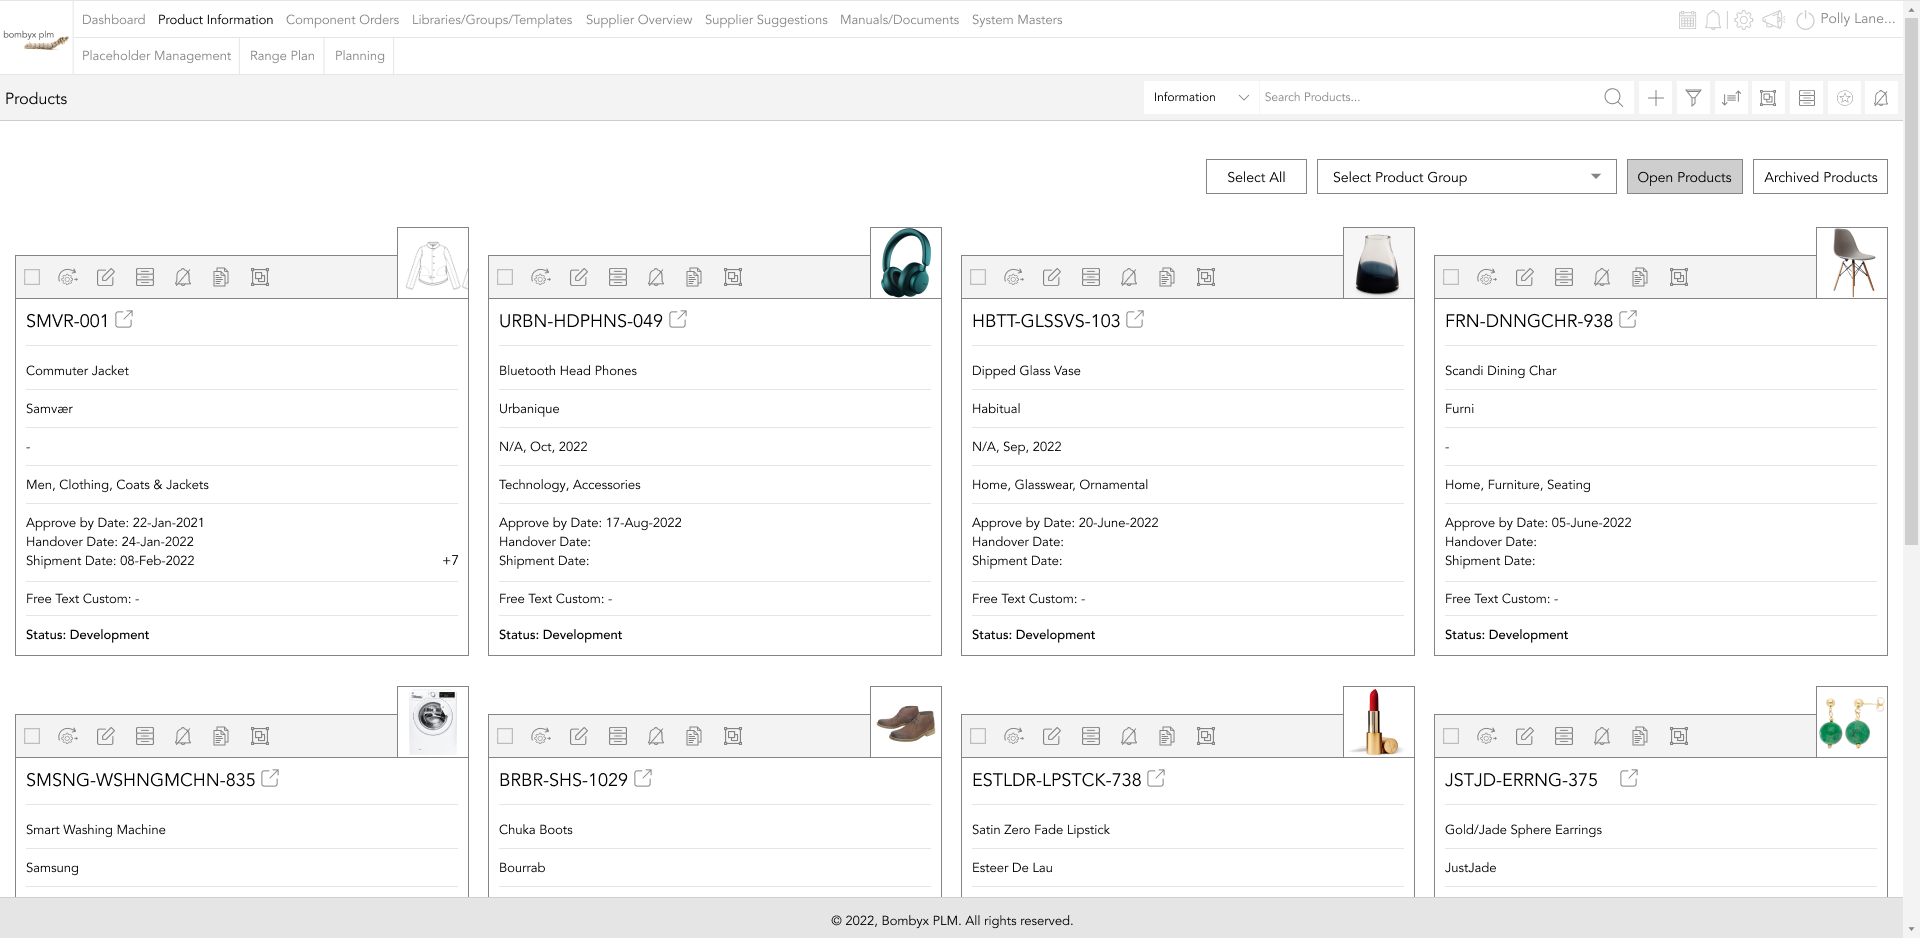Click the Bombyx PLM logo
This screenshot has width=1920, height=938.
point(36,38)
